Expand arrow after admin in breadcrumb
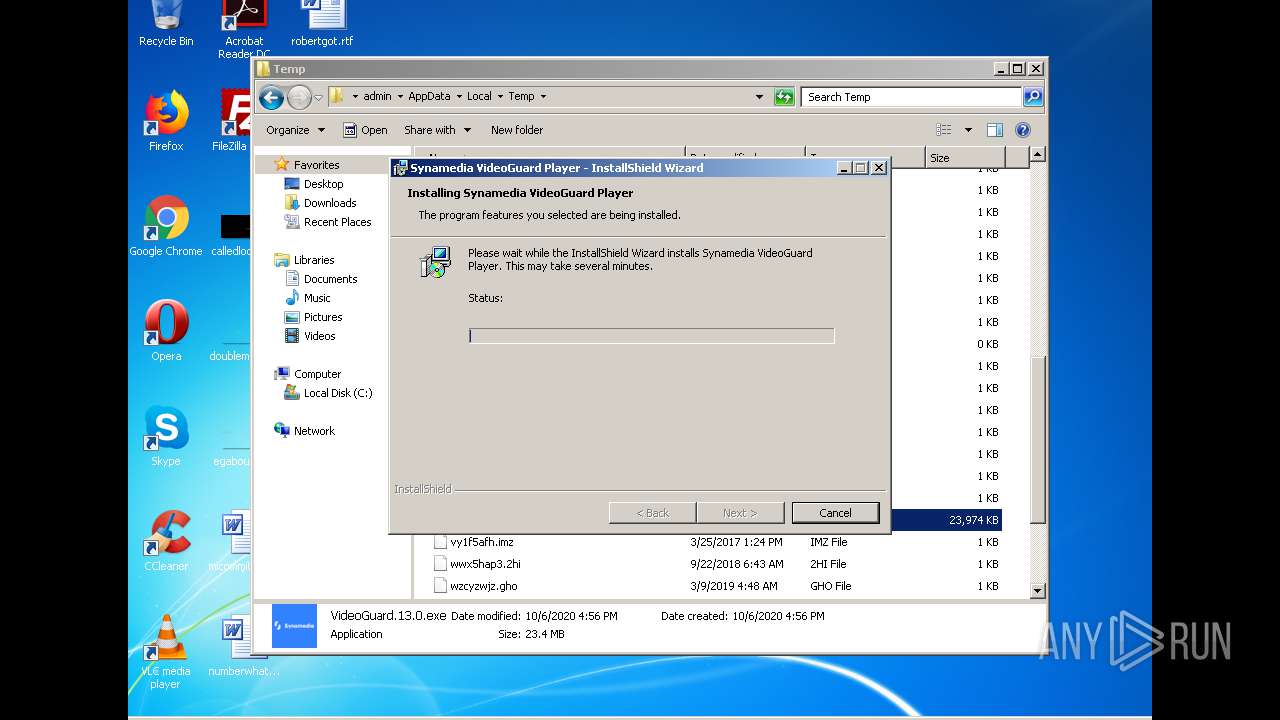Screen dimensions: 1280x720 [x=400, y=97]
